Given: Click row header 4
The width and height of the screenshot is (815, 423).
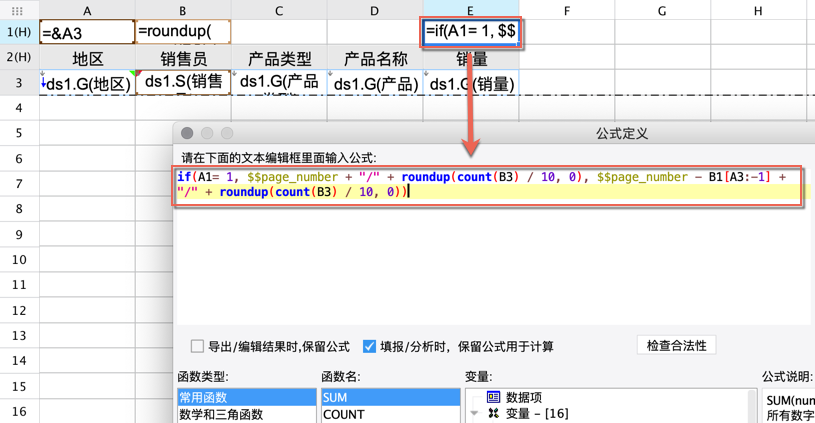Looking at the screenshot, I should coord(19,108).
